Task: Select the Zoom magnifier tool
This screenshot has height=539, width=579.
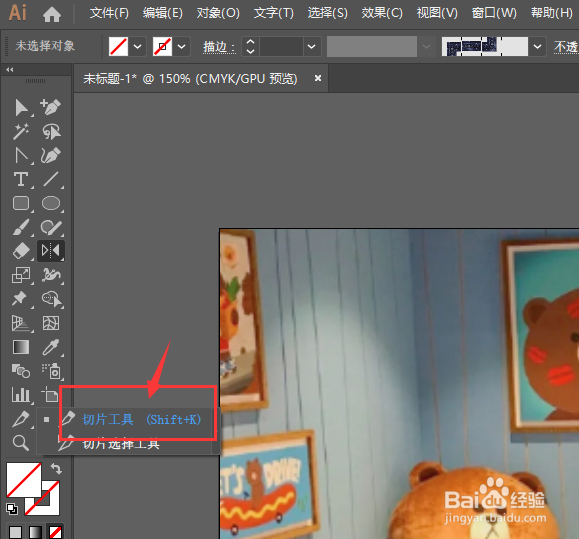Action: 21,443
